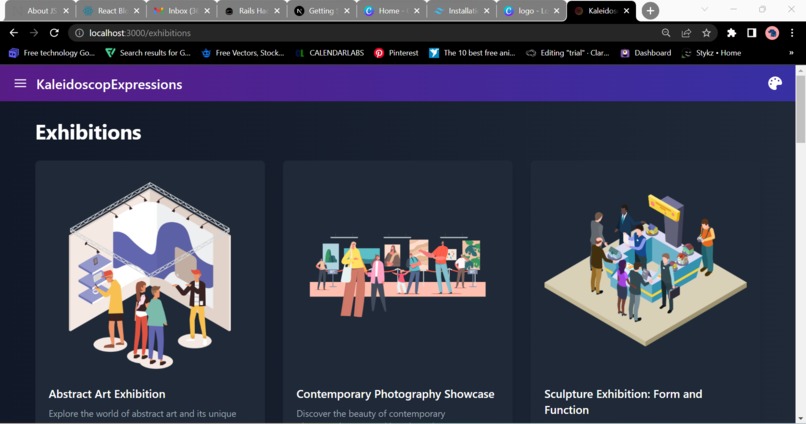This screenshot has height=424, width=806.
Task: Close the Inbox tab
Action: point(206,11)
